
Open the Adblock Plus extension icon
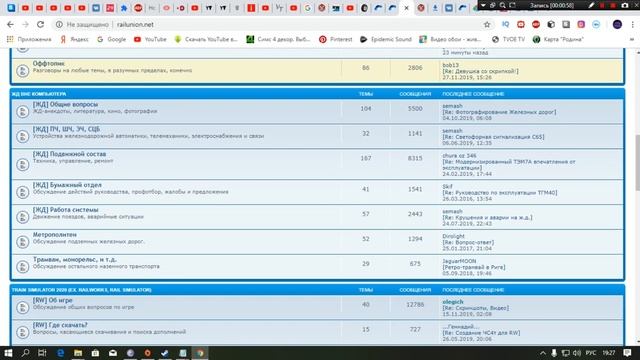[x=536, y=24]
